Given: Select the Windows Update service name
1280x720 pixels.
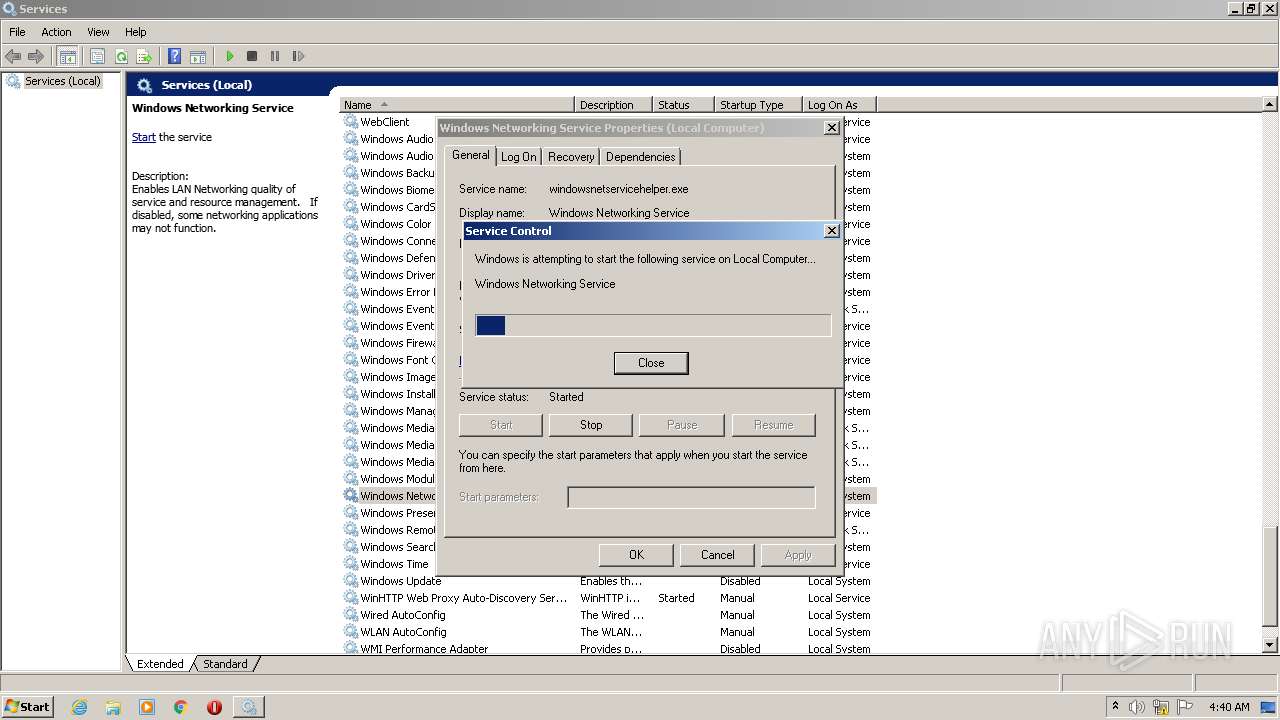Looking at the screenshot, I should [x=400, y=581].
